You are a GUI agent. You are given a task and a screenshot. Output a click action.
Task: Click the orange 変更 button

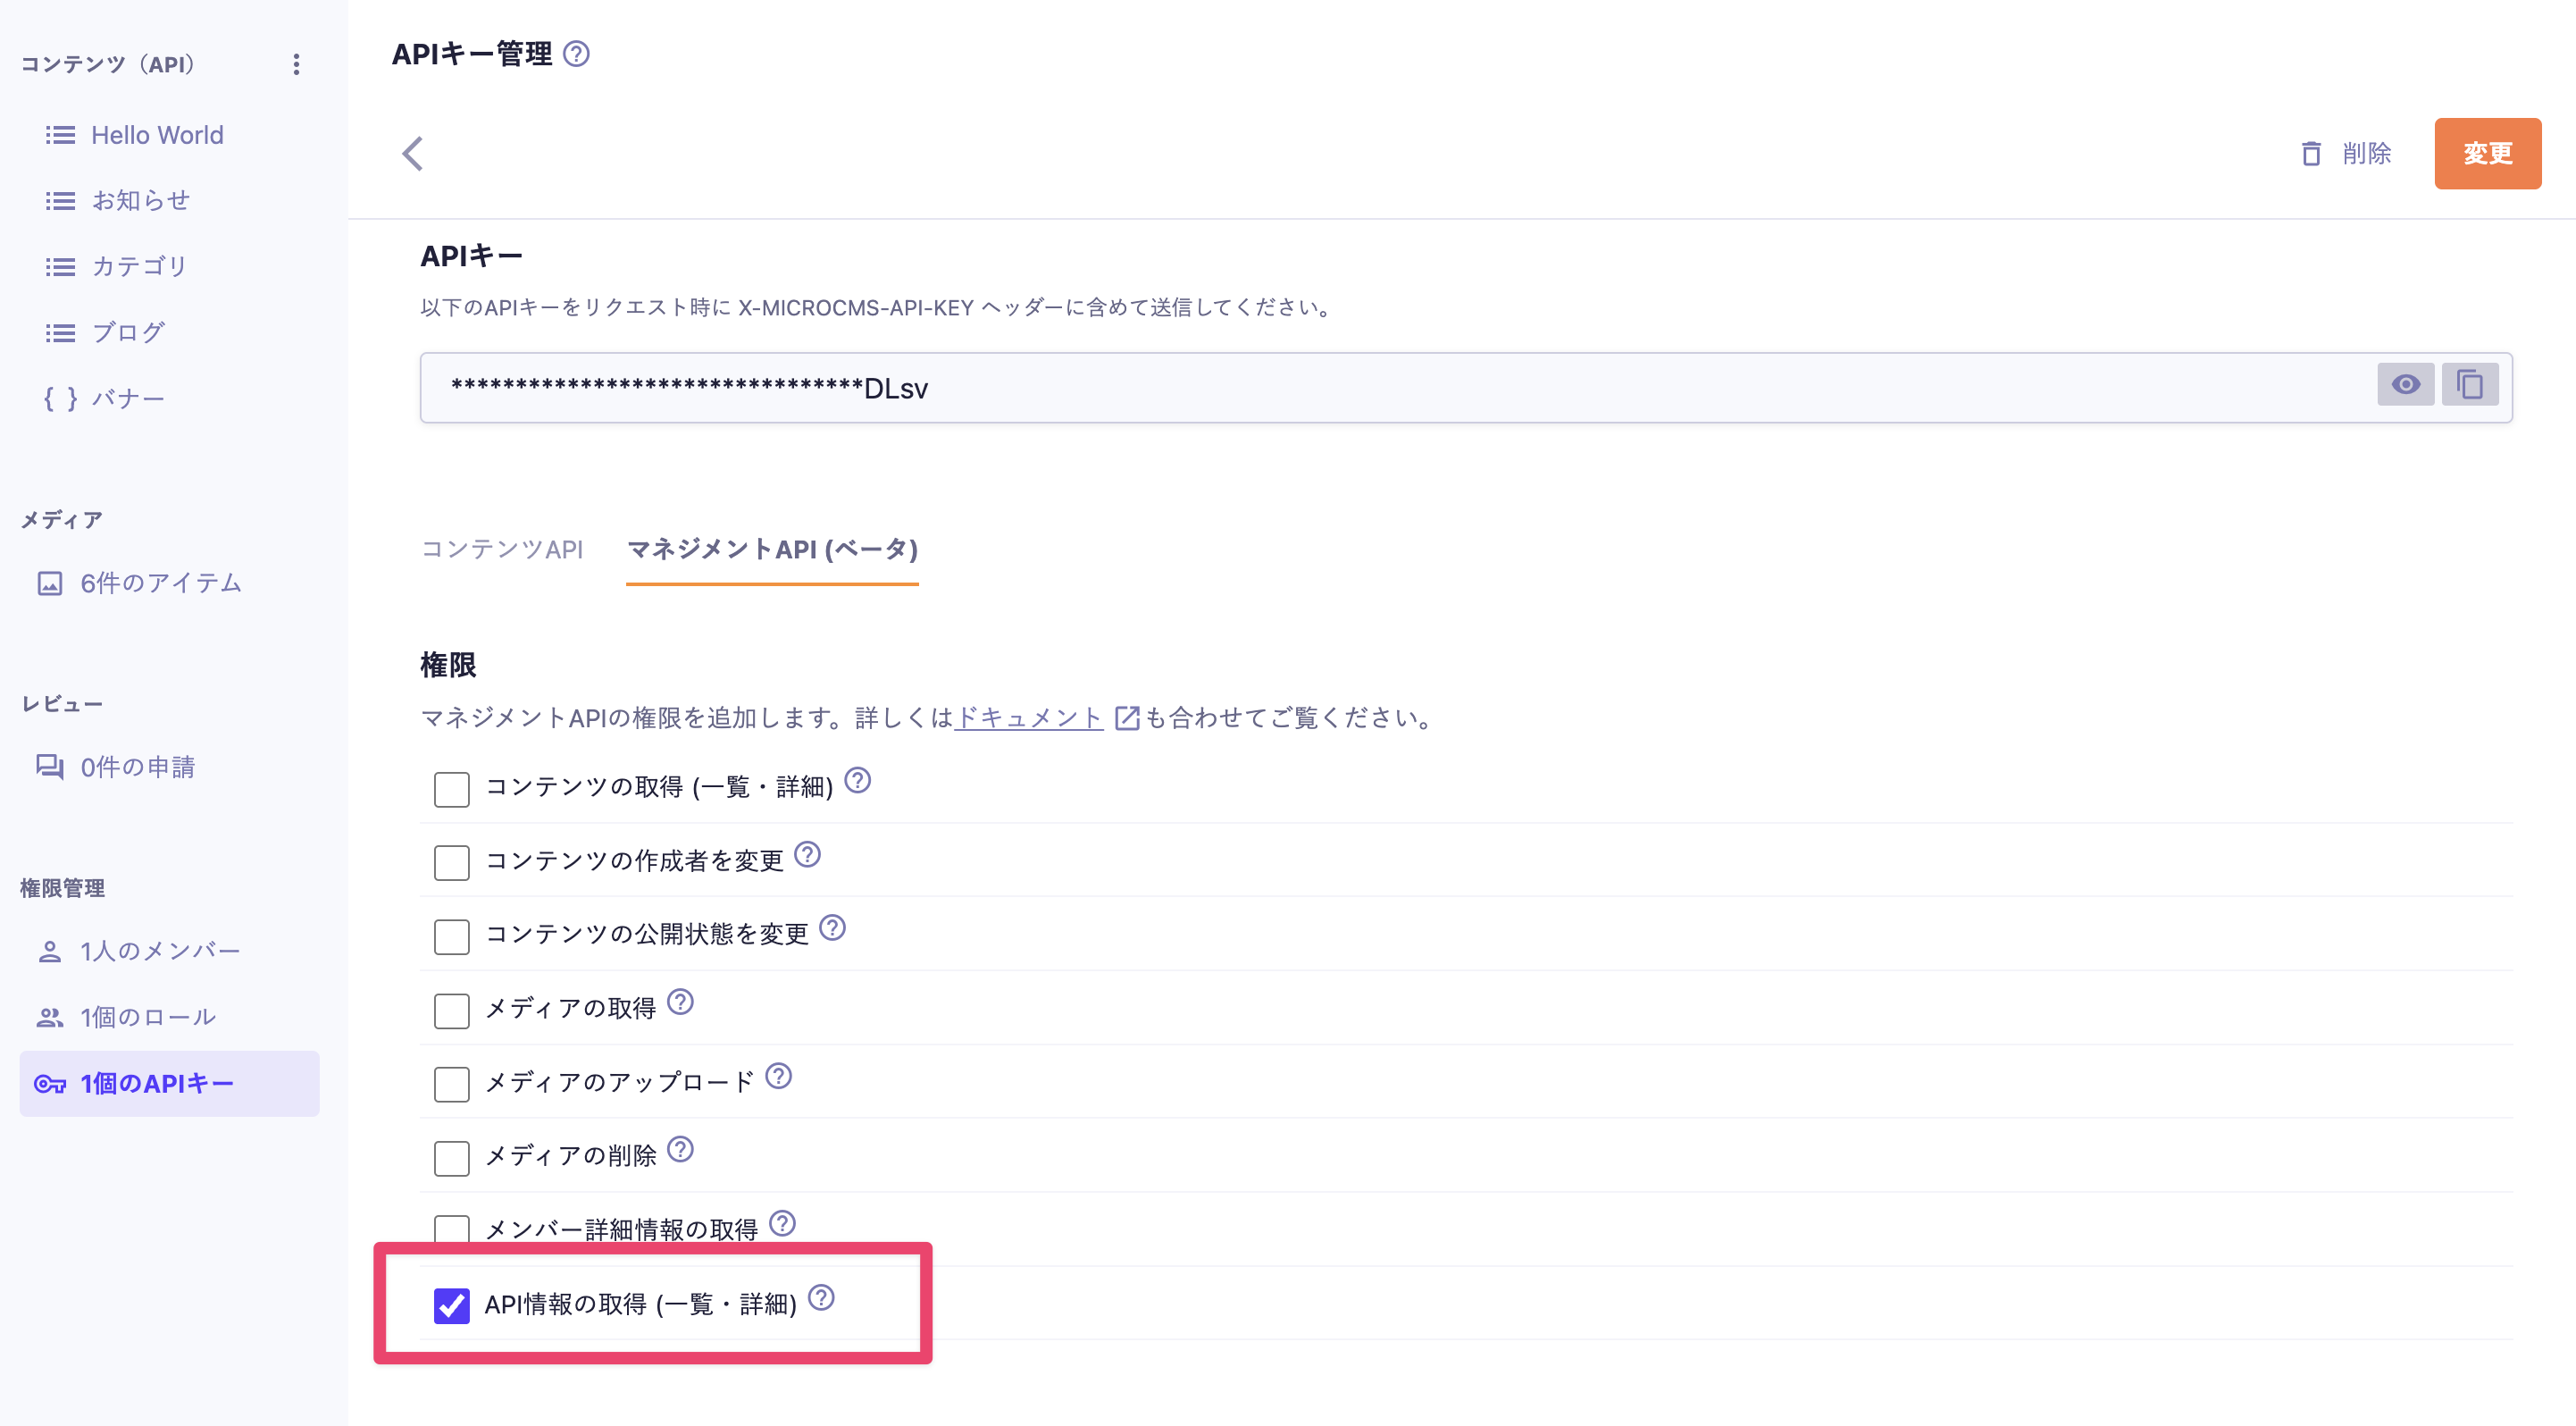point(2488,154)
